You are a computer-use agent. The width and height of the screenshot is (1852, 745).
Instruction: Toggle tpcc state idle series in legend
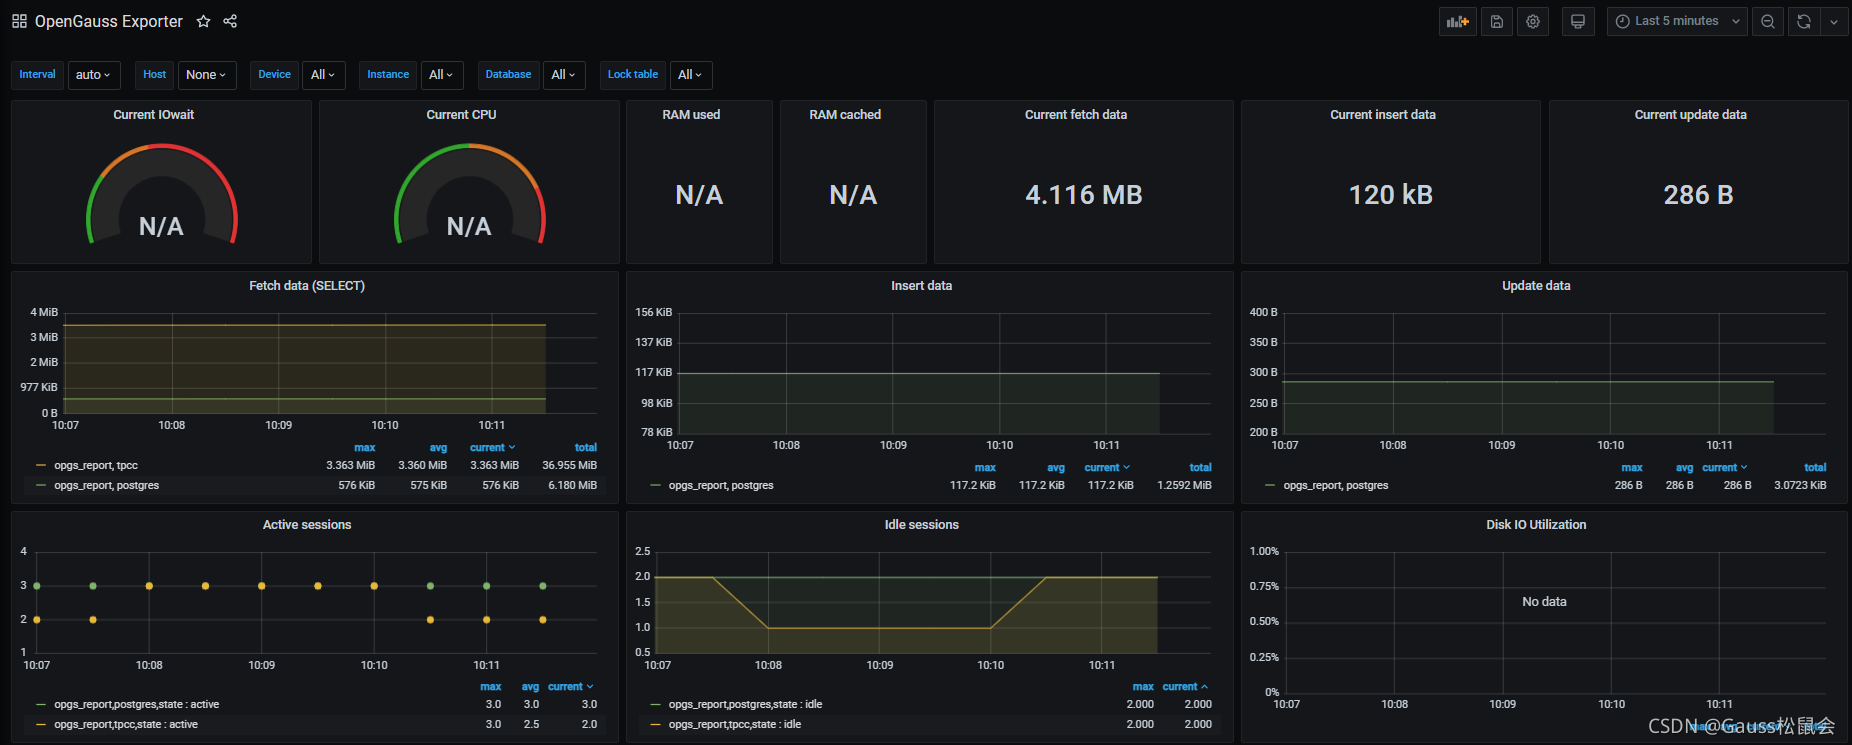[735, 725]
